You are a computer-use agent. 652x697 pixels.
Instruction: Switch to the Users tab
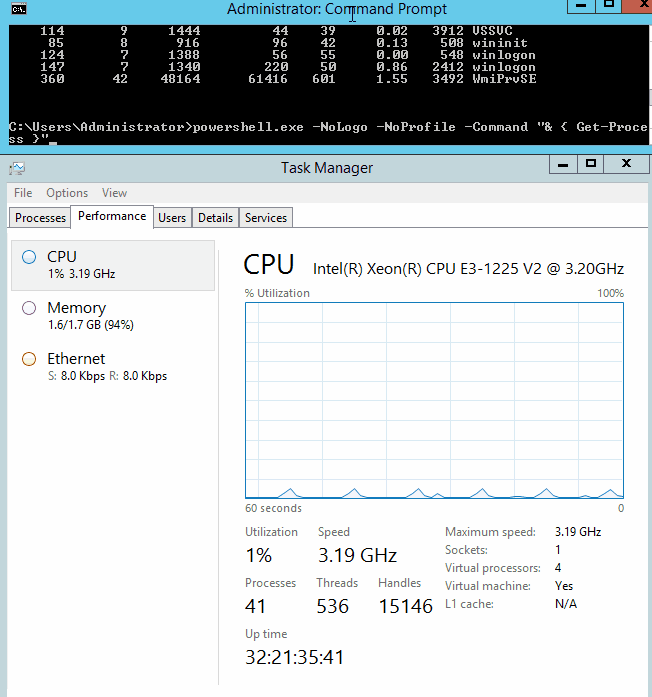coord(172,218)
